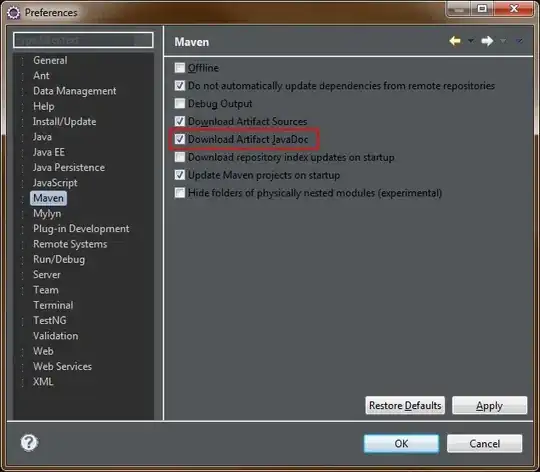Image resolution: width=540 pixels, height=472 pixels.
Task: Select the Maven preference category
Action: click(x=48, y=198)
